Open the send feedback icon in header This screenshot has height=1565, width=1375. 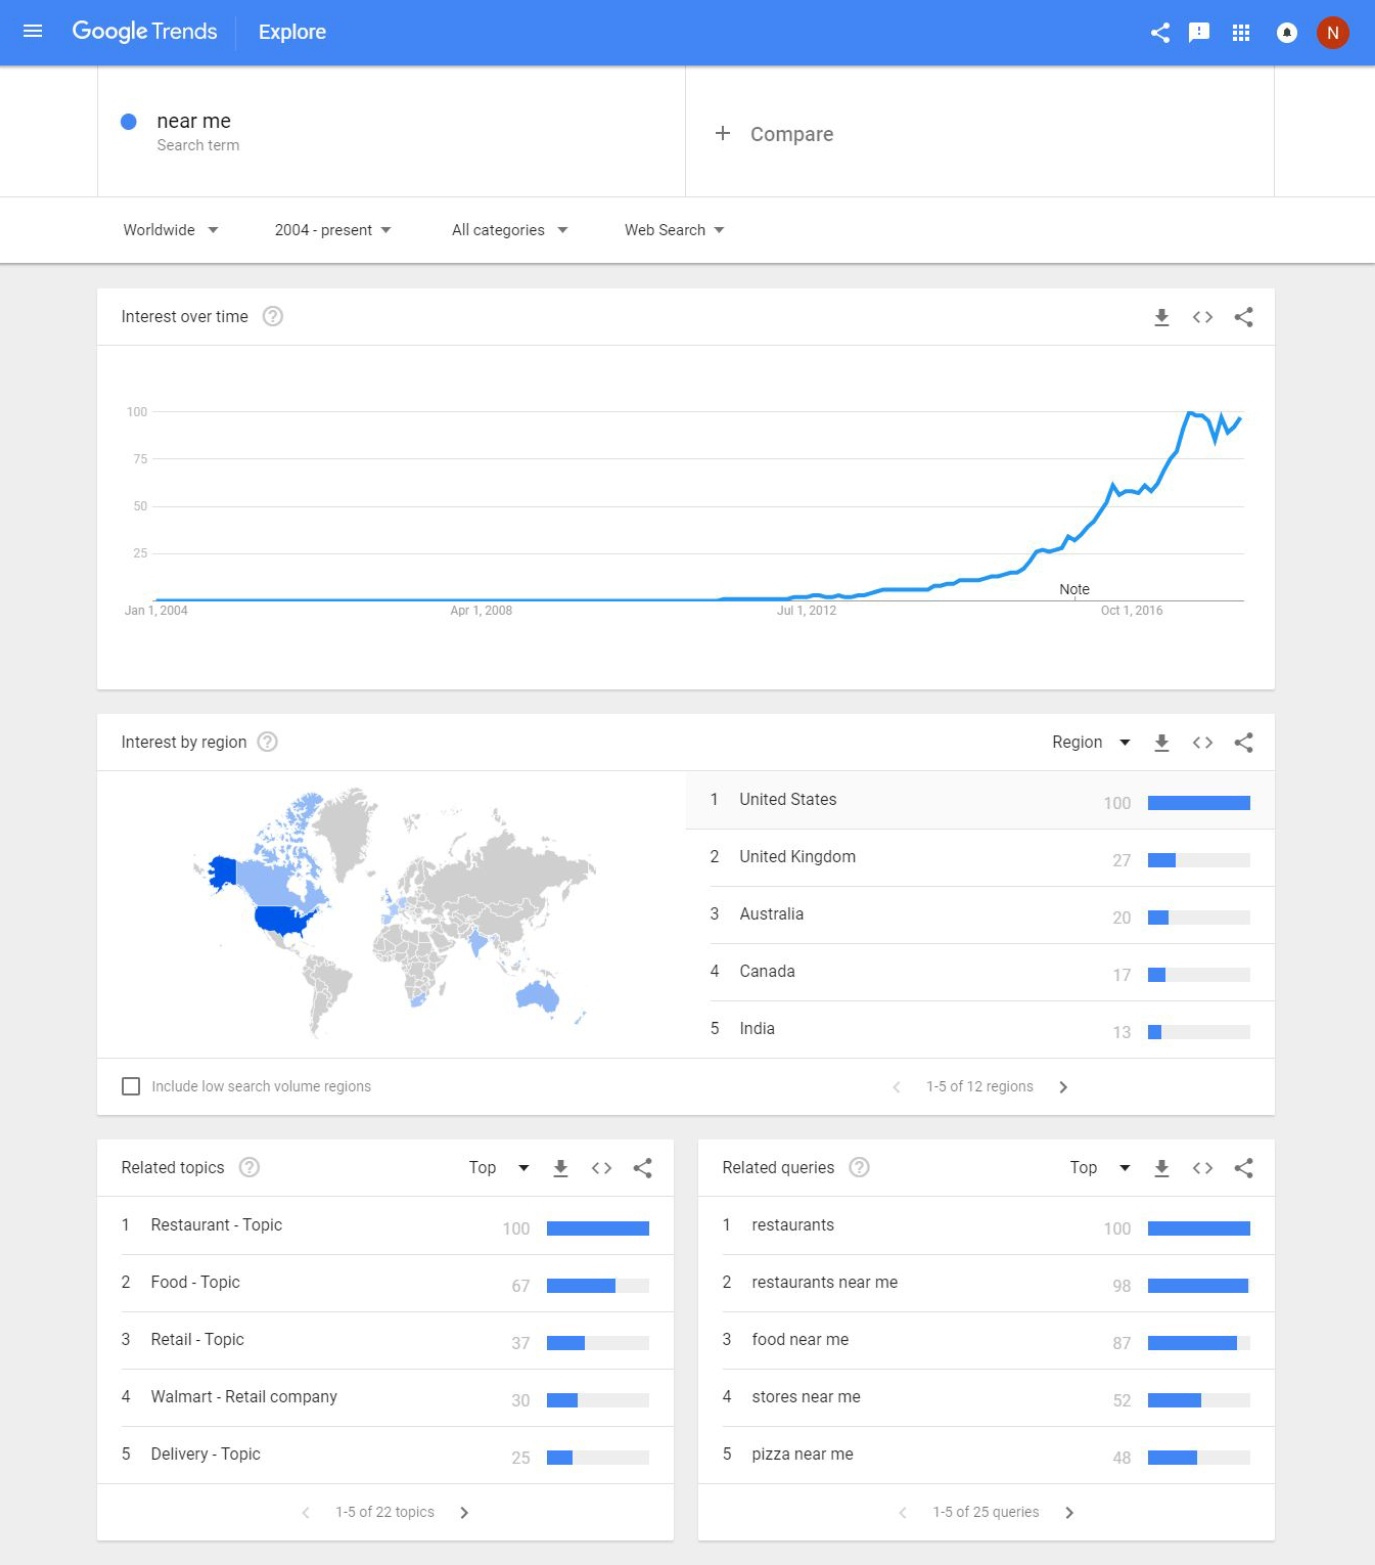coord(1199,32)
